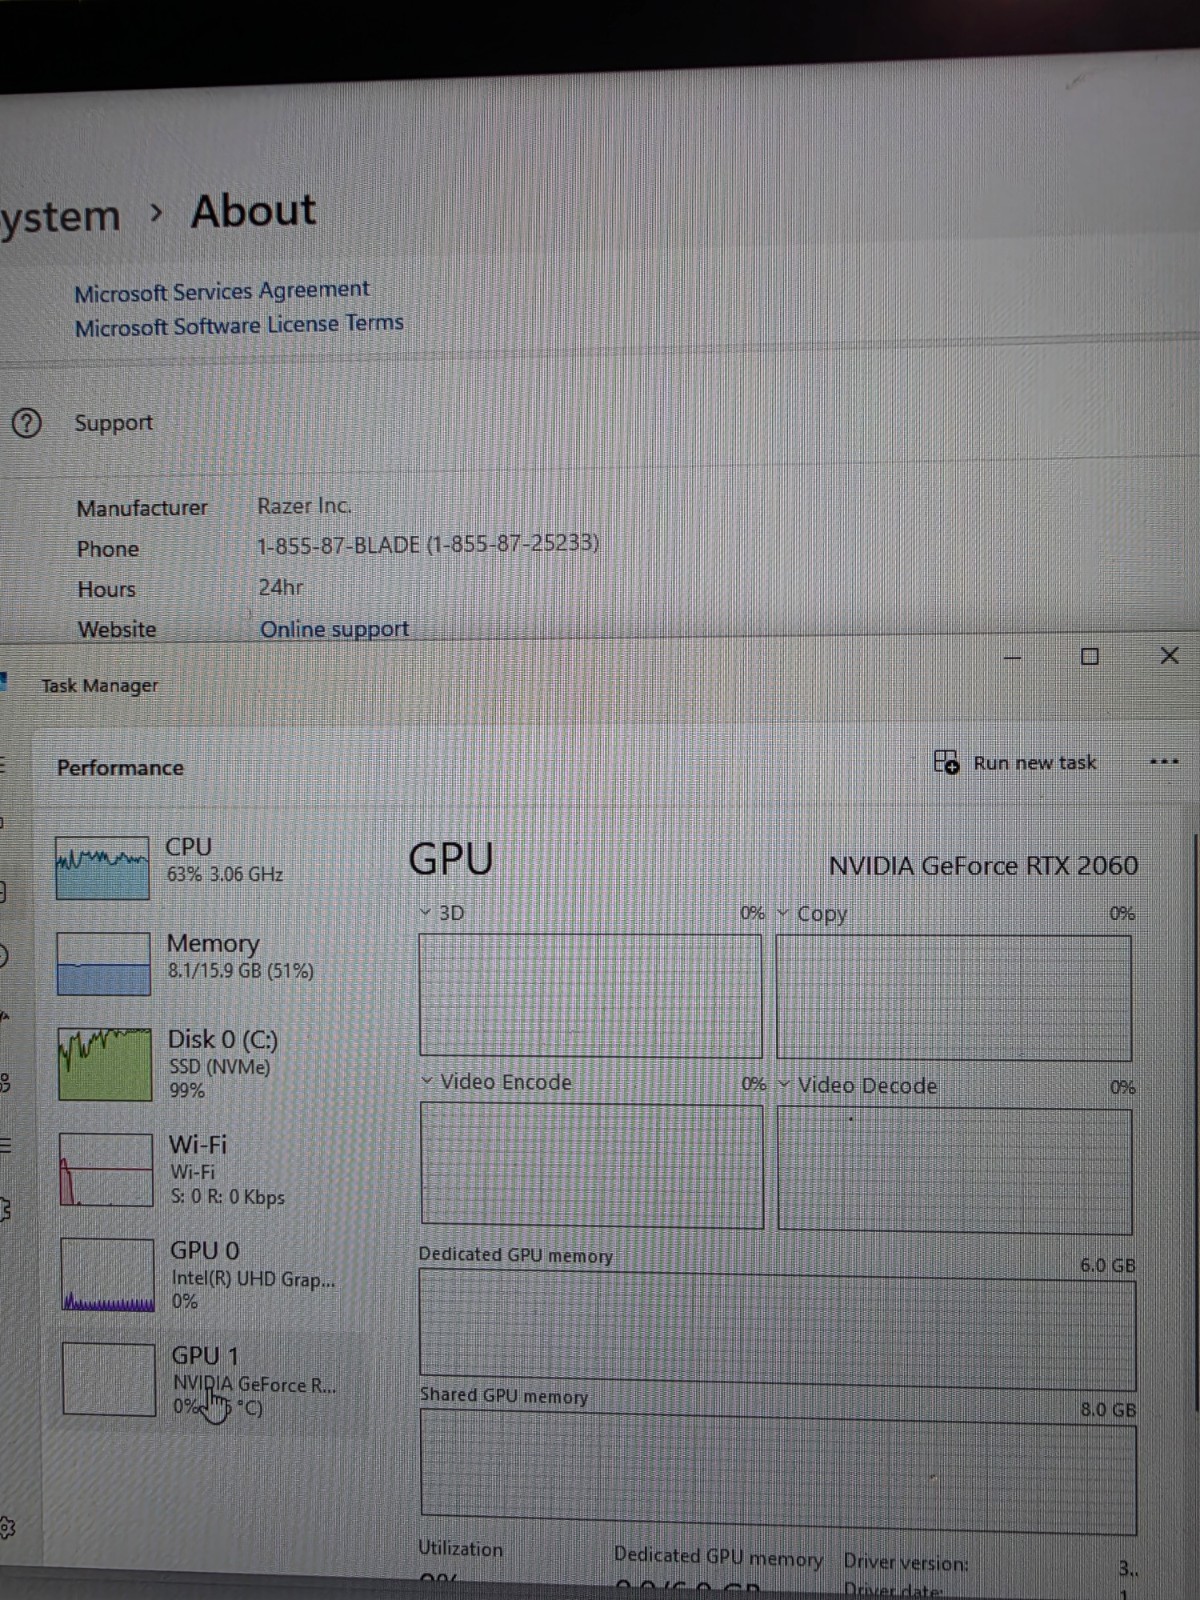Open the Video Decode engine dropdown
The width and height of the screenshot is (1200, 1600).
pos(784,1085)
